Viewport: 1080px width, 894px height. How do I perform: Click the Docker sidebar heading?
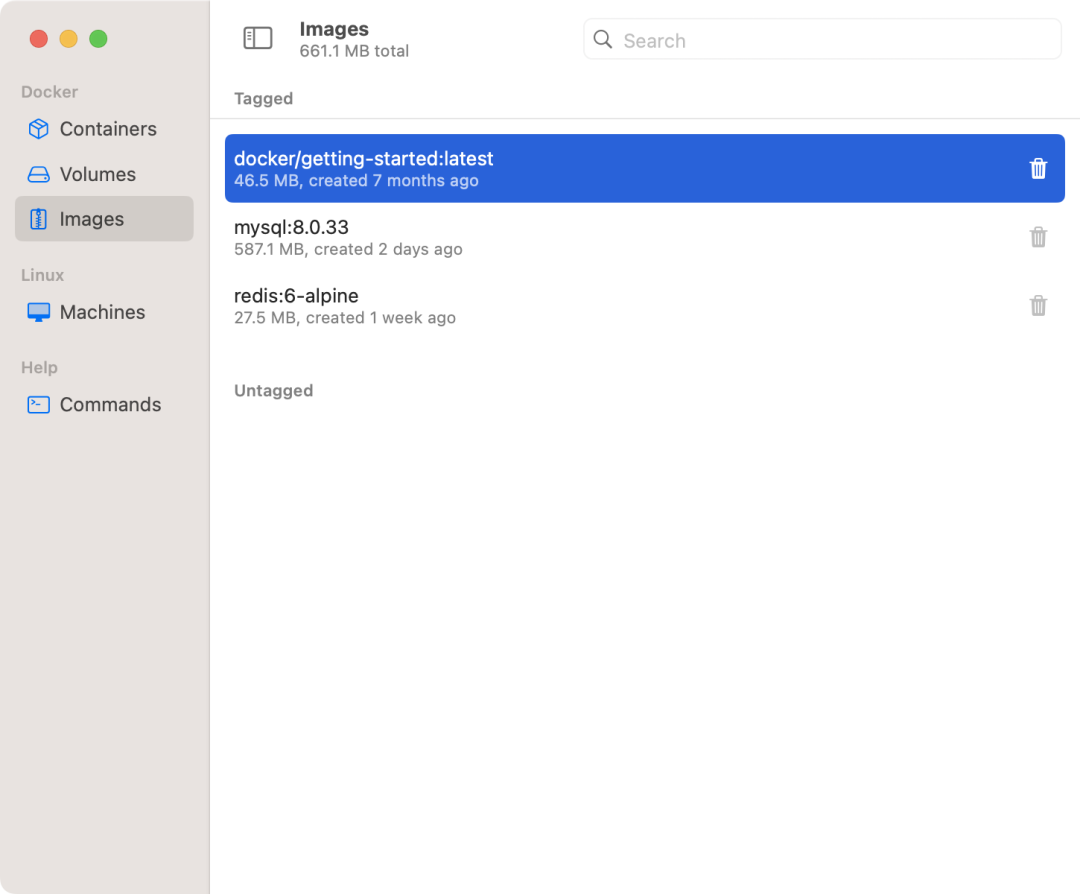click(50, 92)
